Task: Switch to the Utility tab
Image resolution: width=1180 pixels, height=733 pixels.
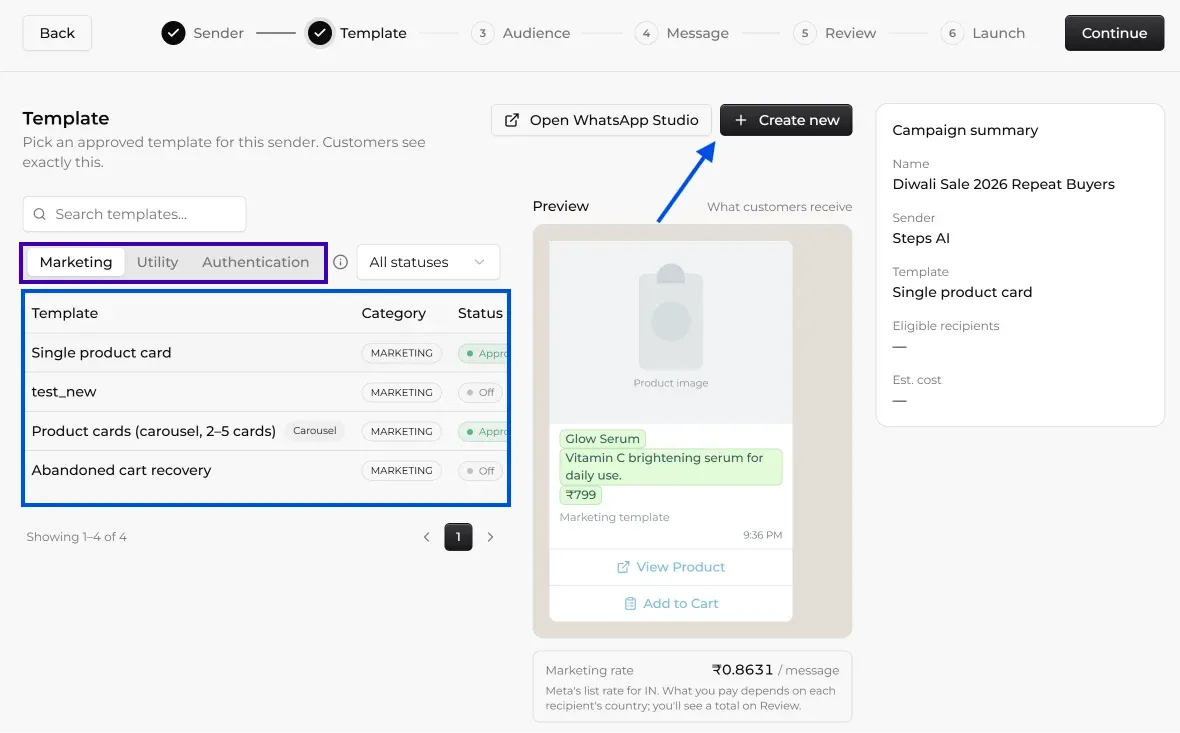Action: coord(157,262)
